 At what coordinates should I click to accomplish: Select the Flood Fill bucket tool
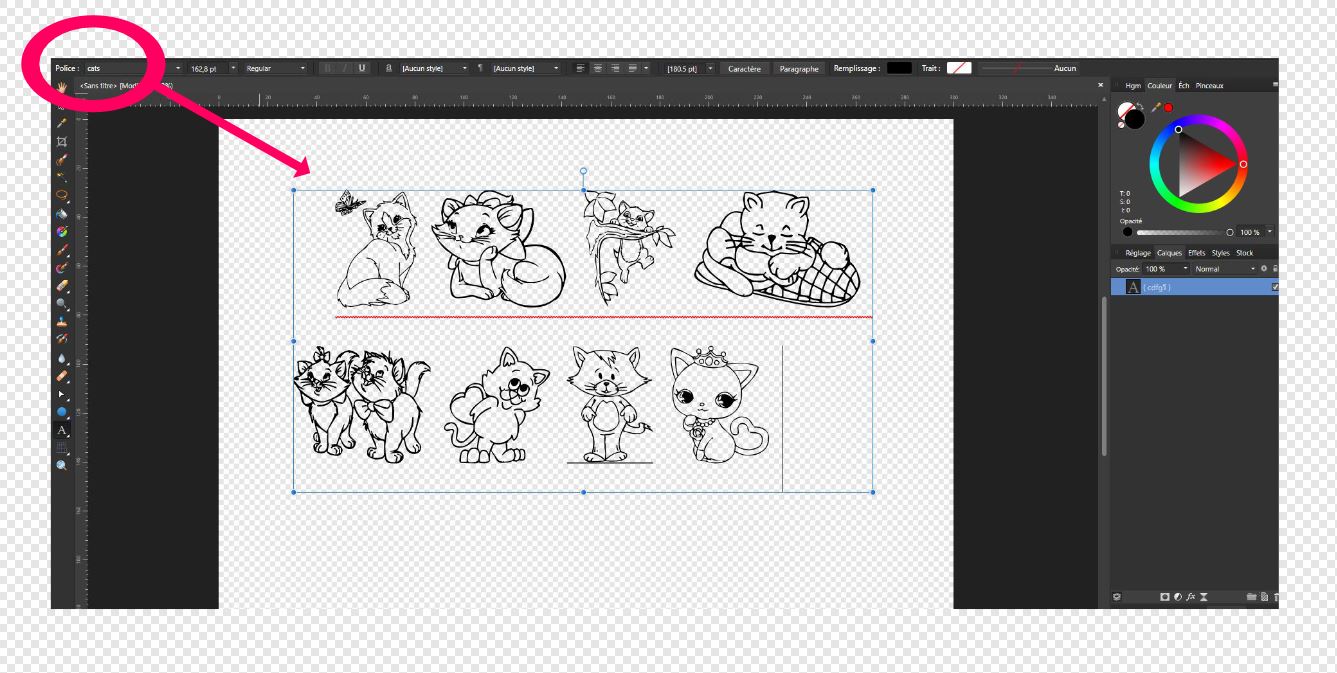click(x=61, y=214)
